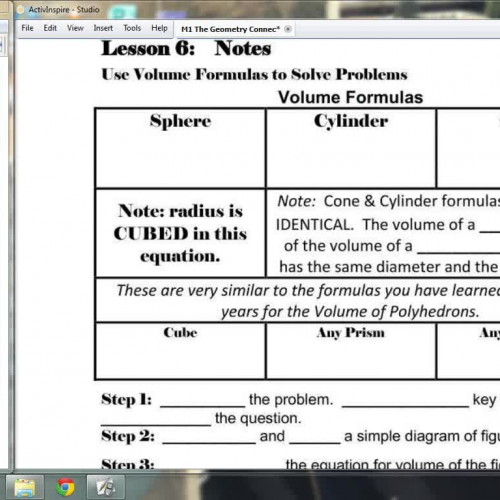Click the 'Note: radius is CUBED' text
The height and width of the screenshot is (500, 500).
click(x=180, y=233)
